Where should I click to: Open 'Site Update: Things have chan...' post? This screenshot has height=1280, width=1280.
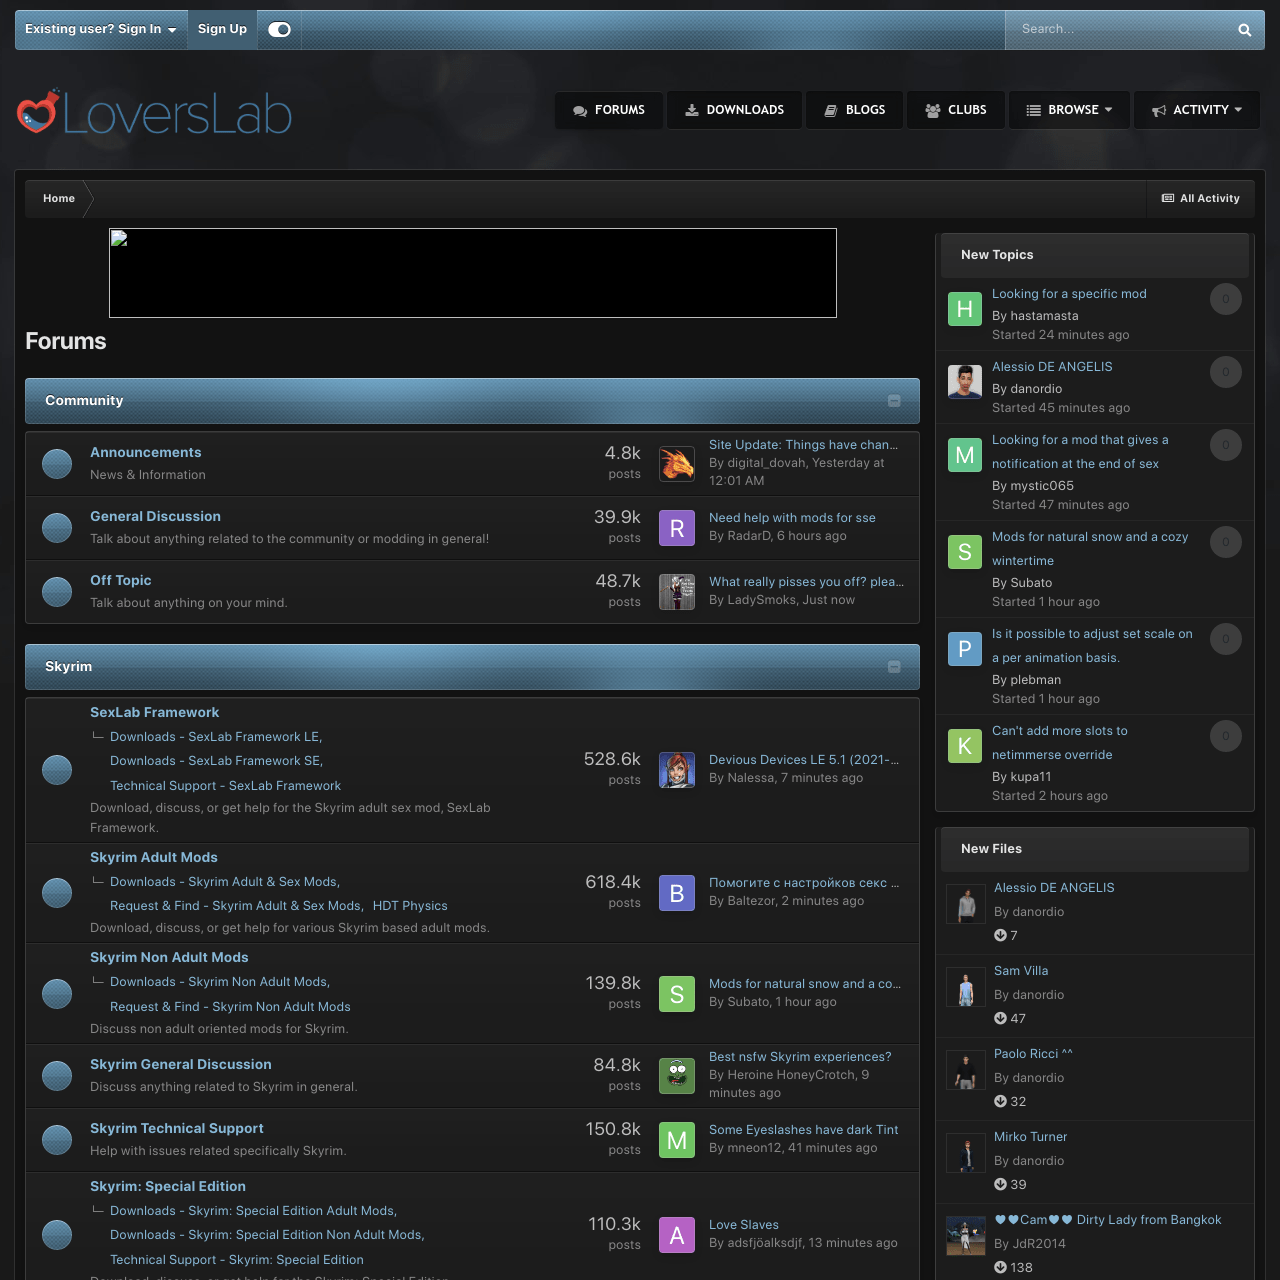(x=803, y=445)
